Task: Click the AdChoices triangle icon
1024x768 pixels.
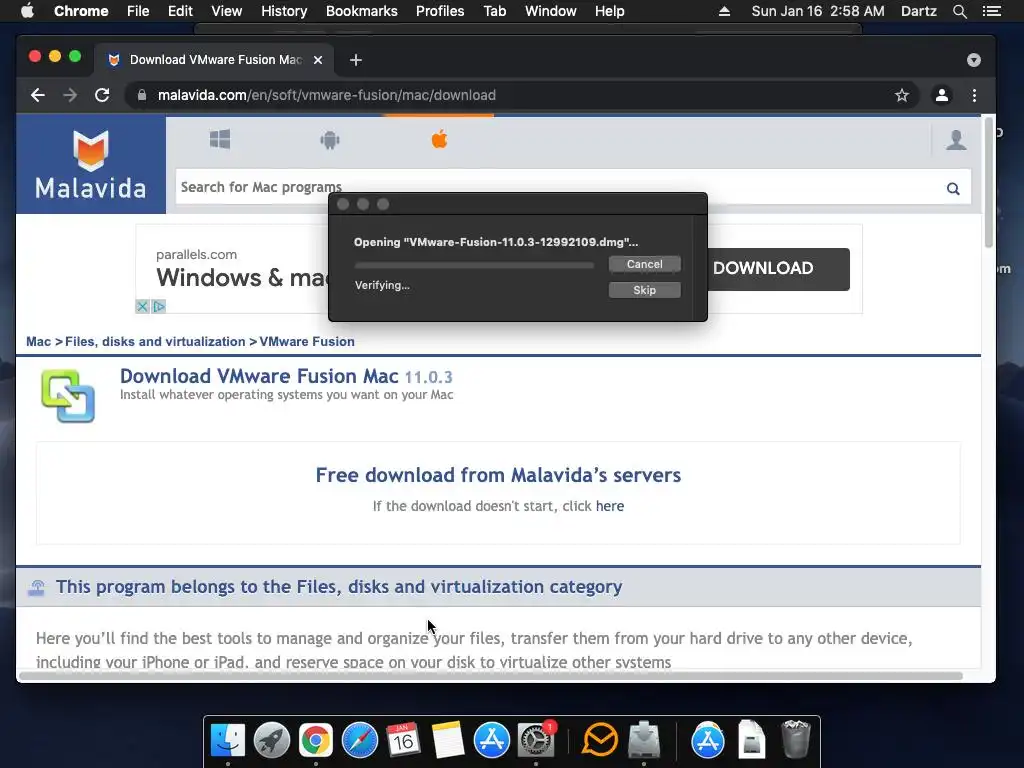Action: tap(159, 306)
